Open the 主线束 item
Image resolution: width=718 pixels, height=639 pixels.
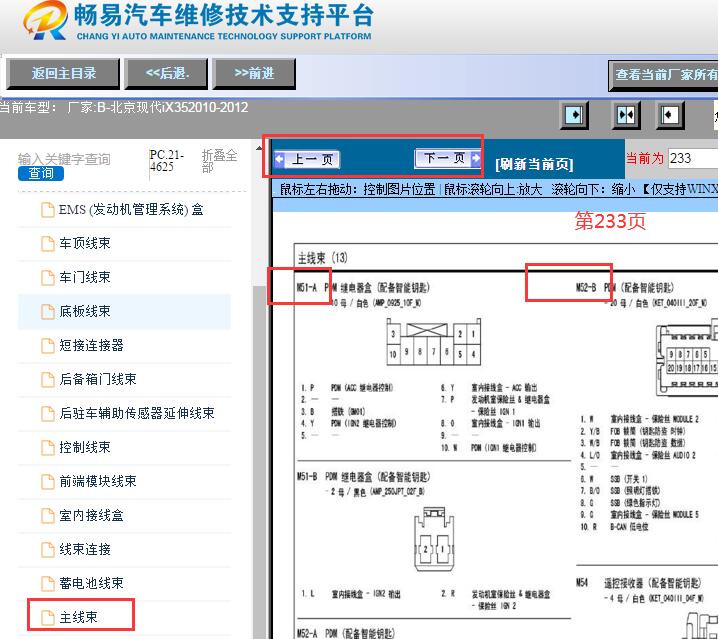coord(78,617)
